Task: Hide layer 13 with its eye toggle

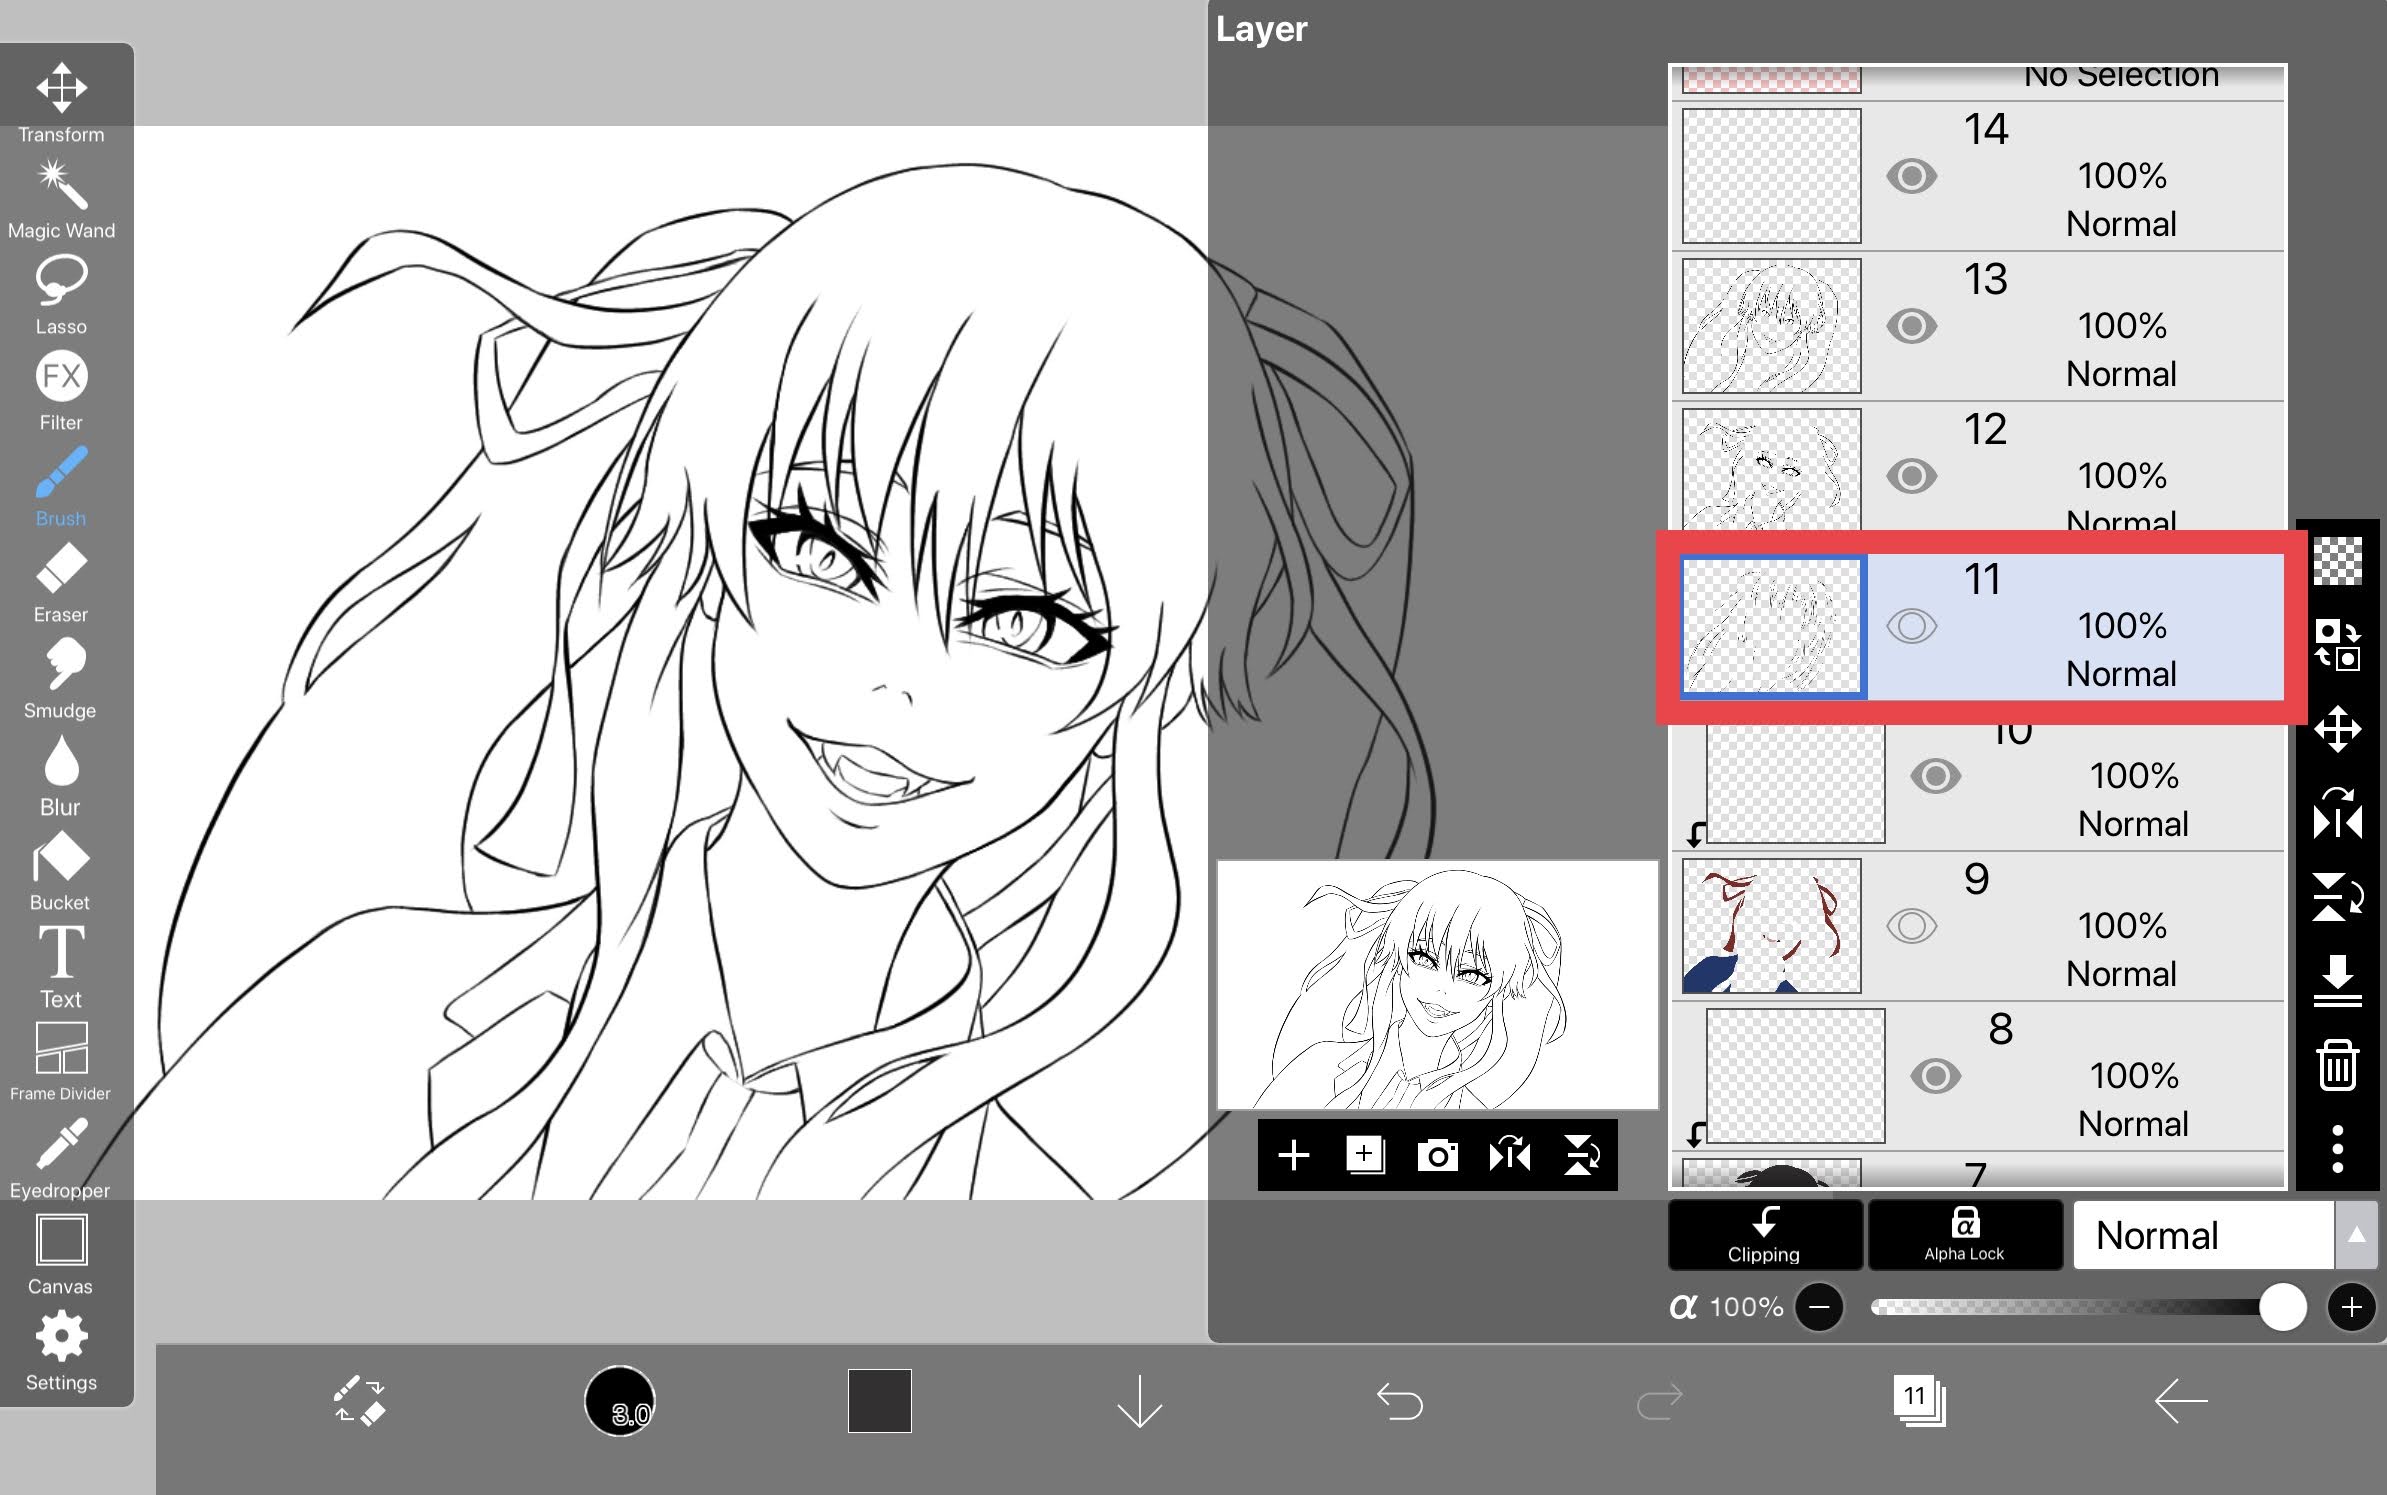Action: pos(1912,325)
